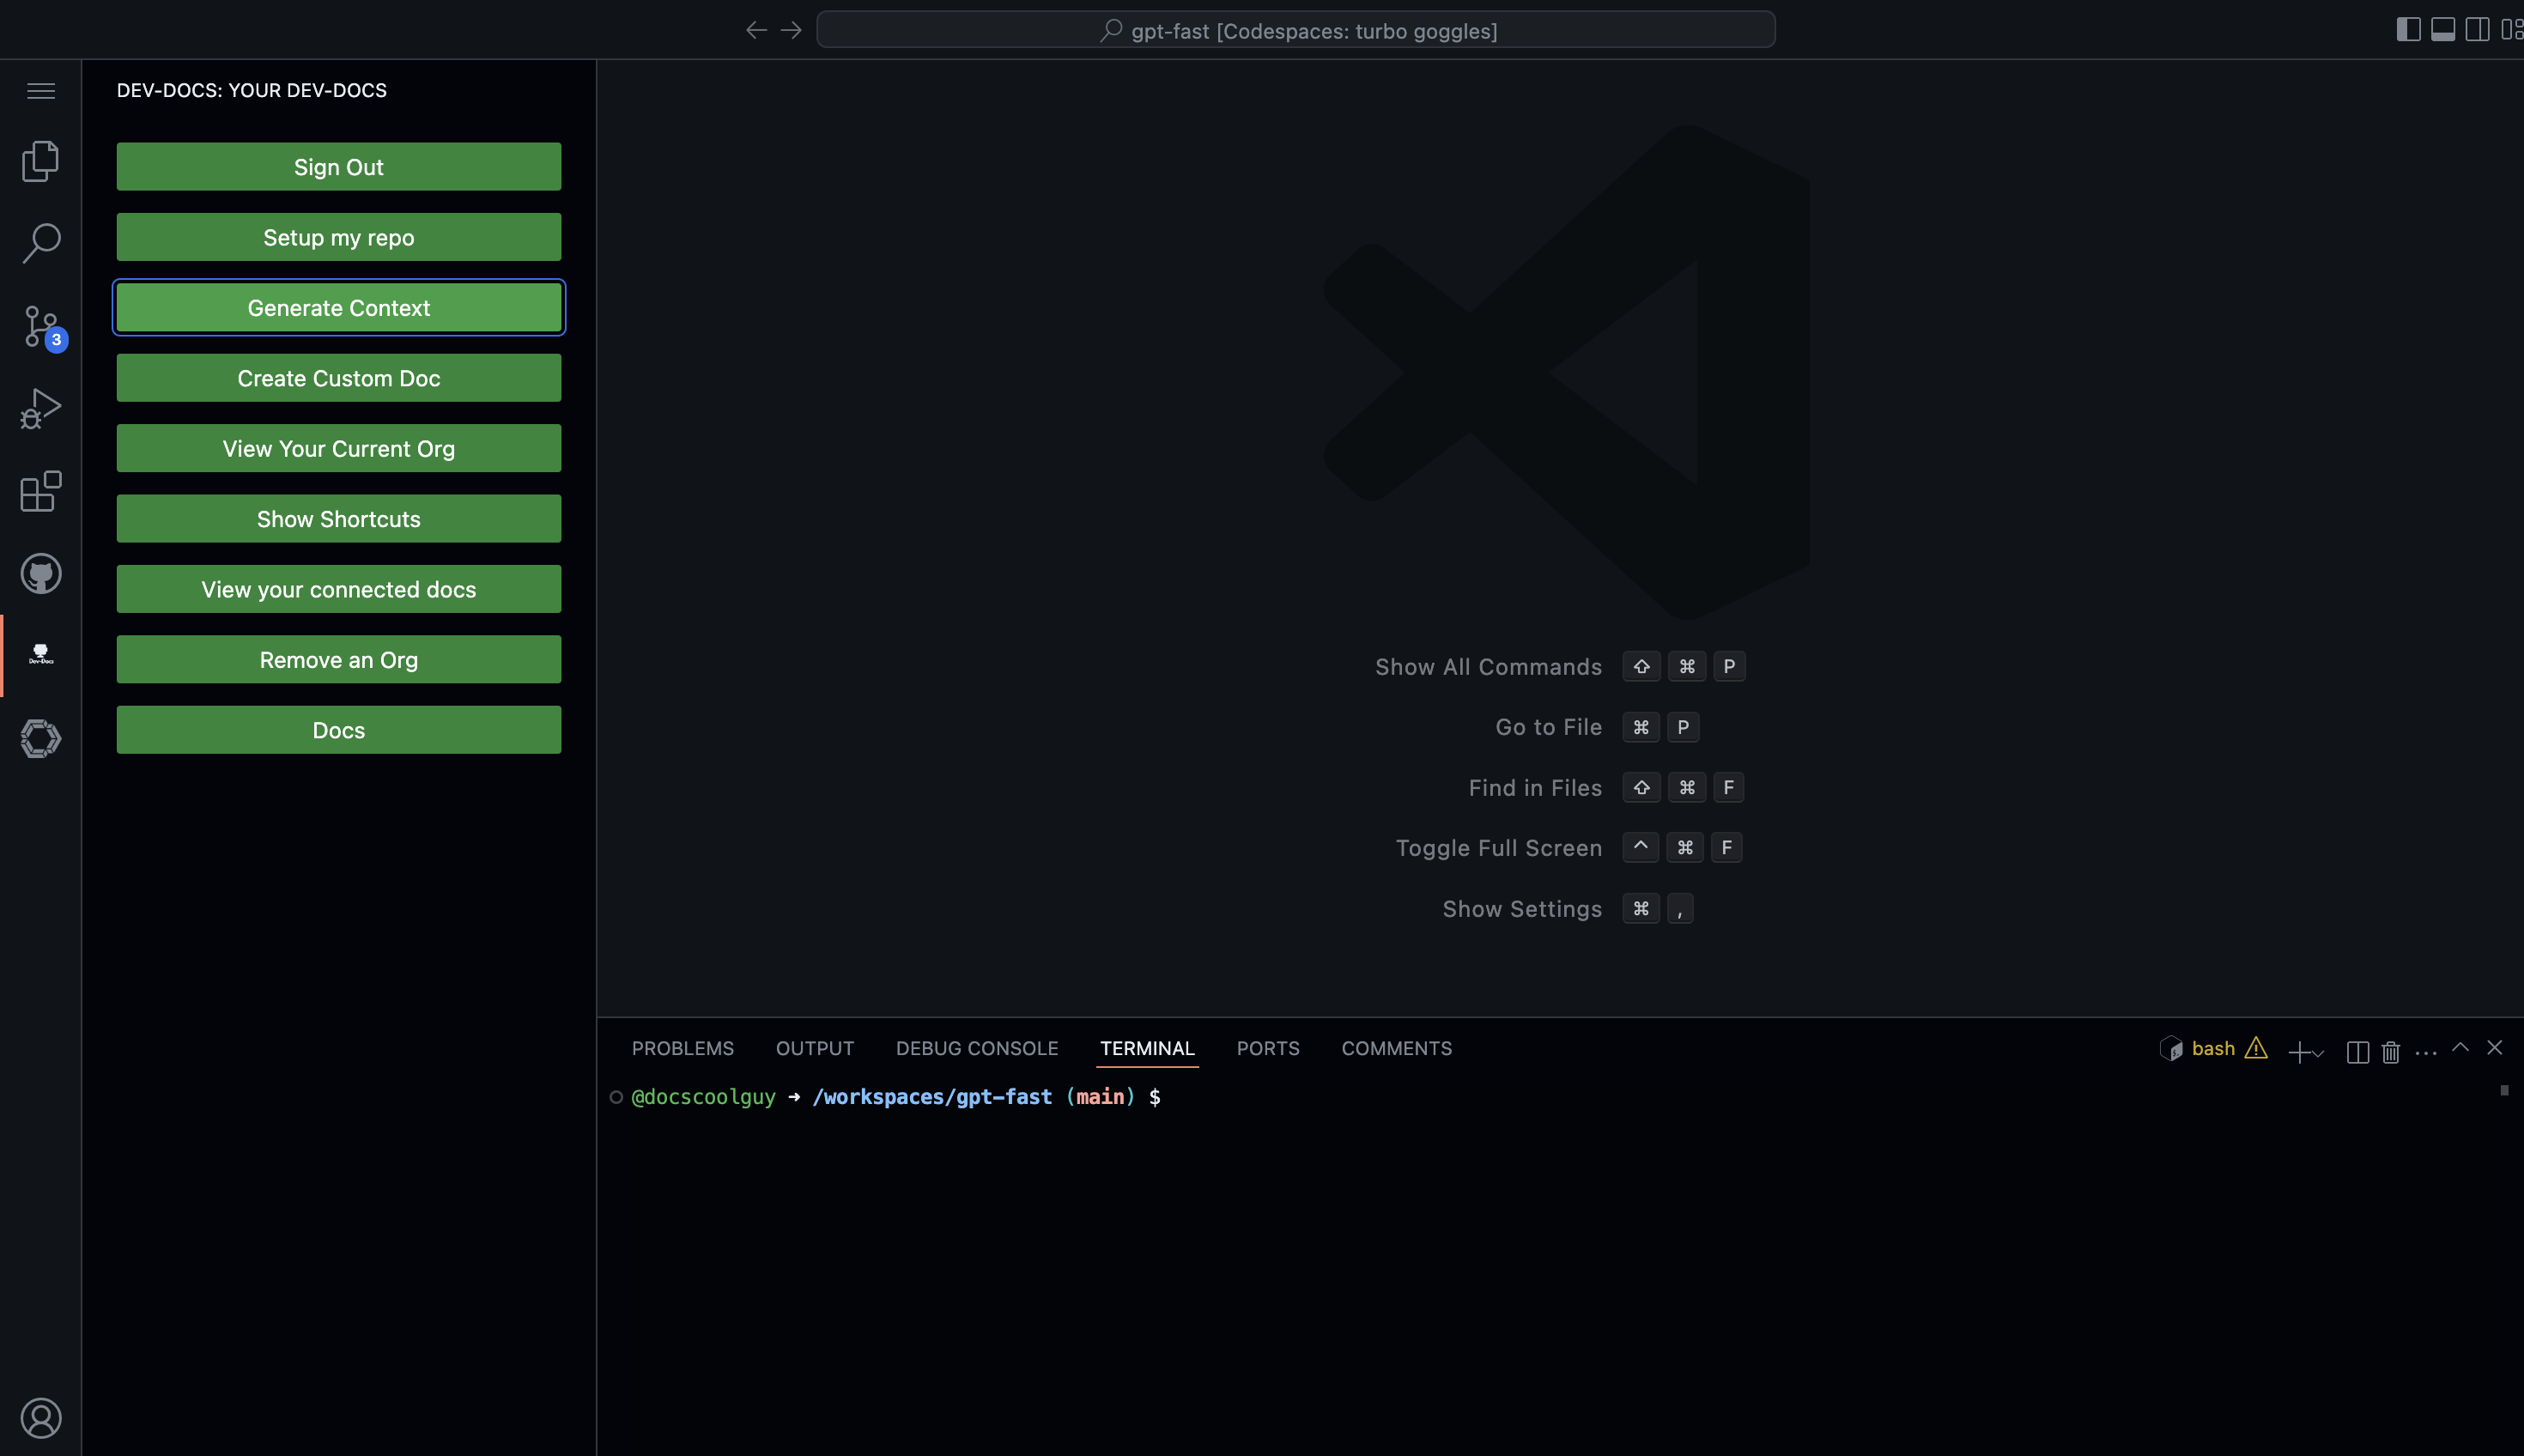Open the Explorer view icon
Viewport: 2524px width, 1456px height.
coord(41,161)
